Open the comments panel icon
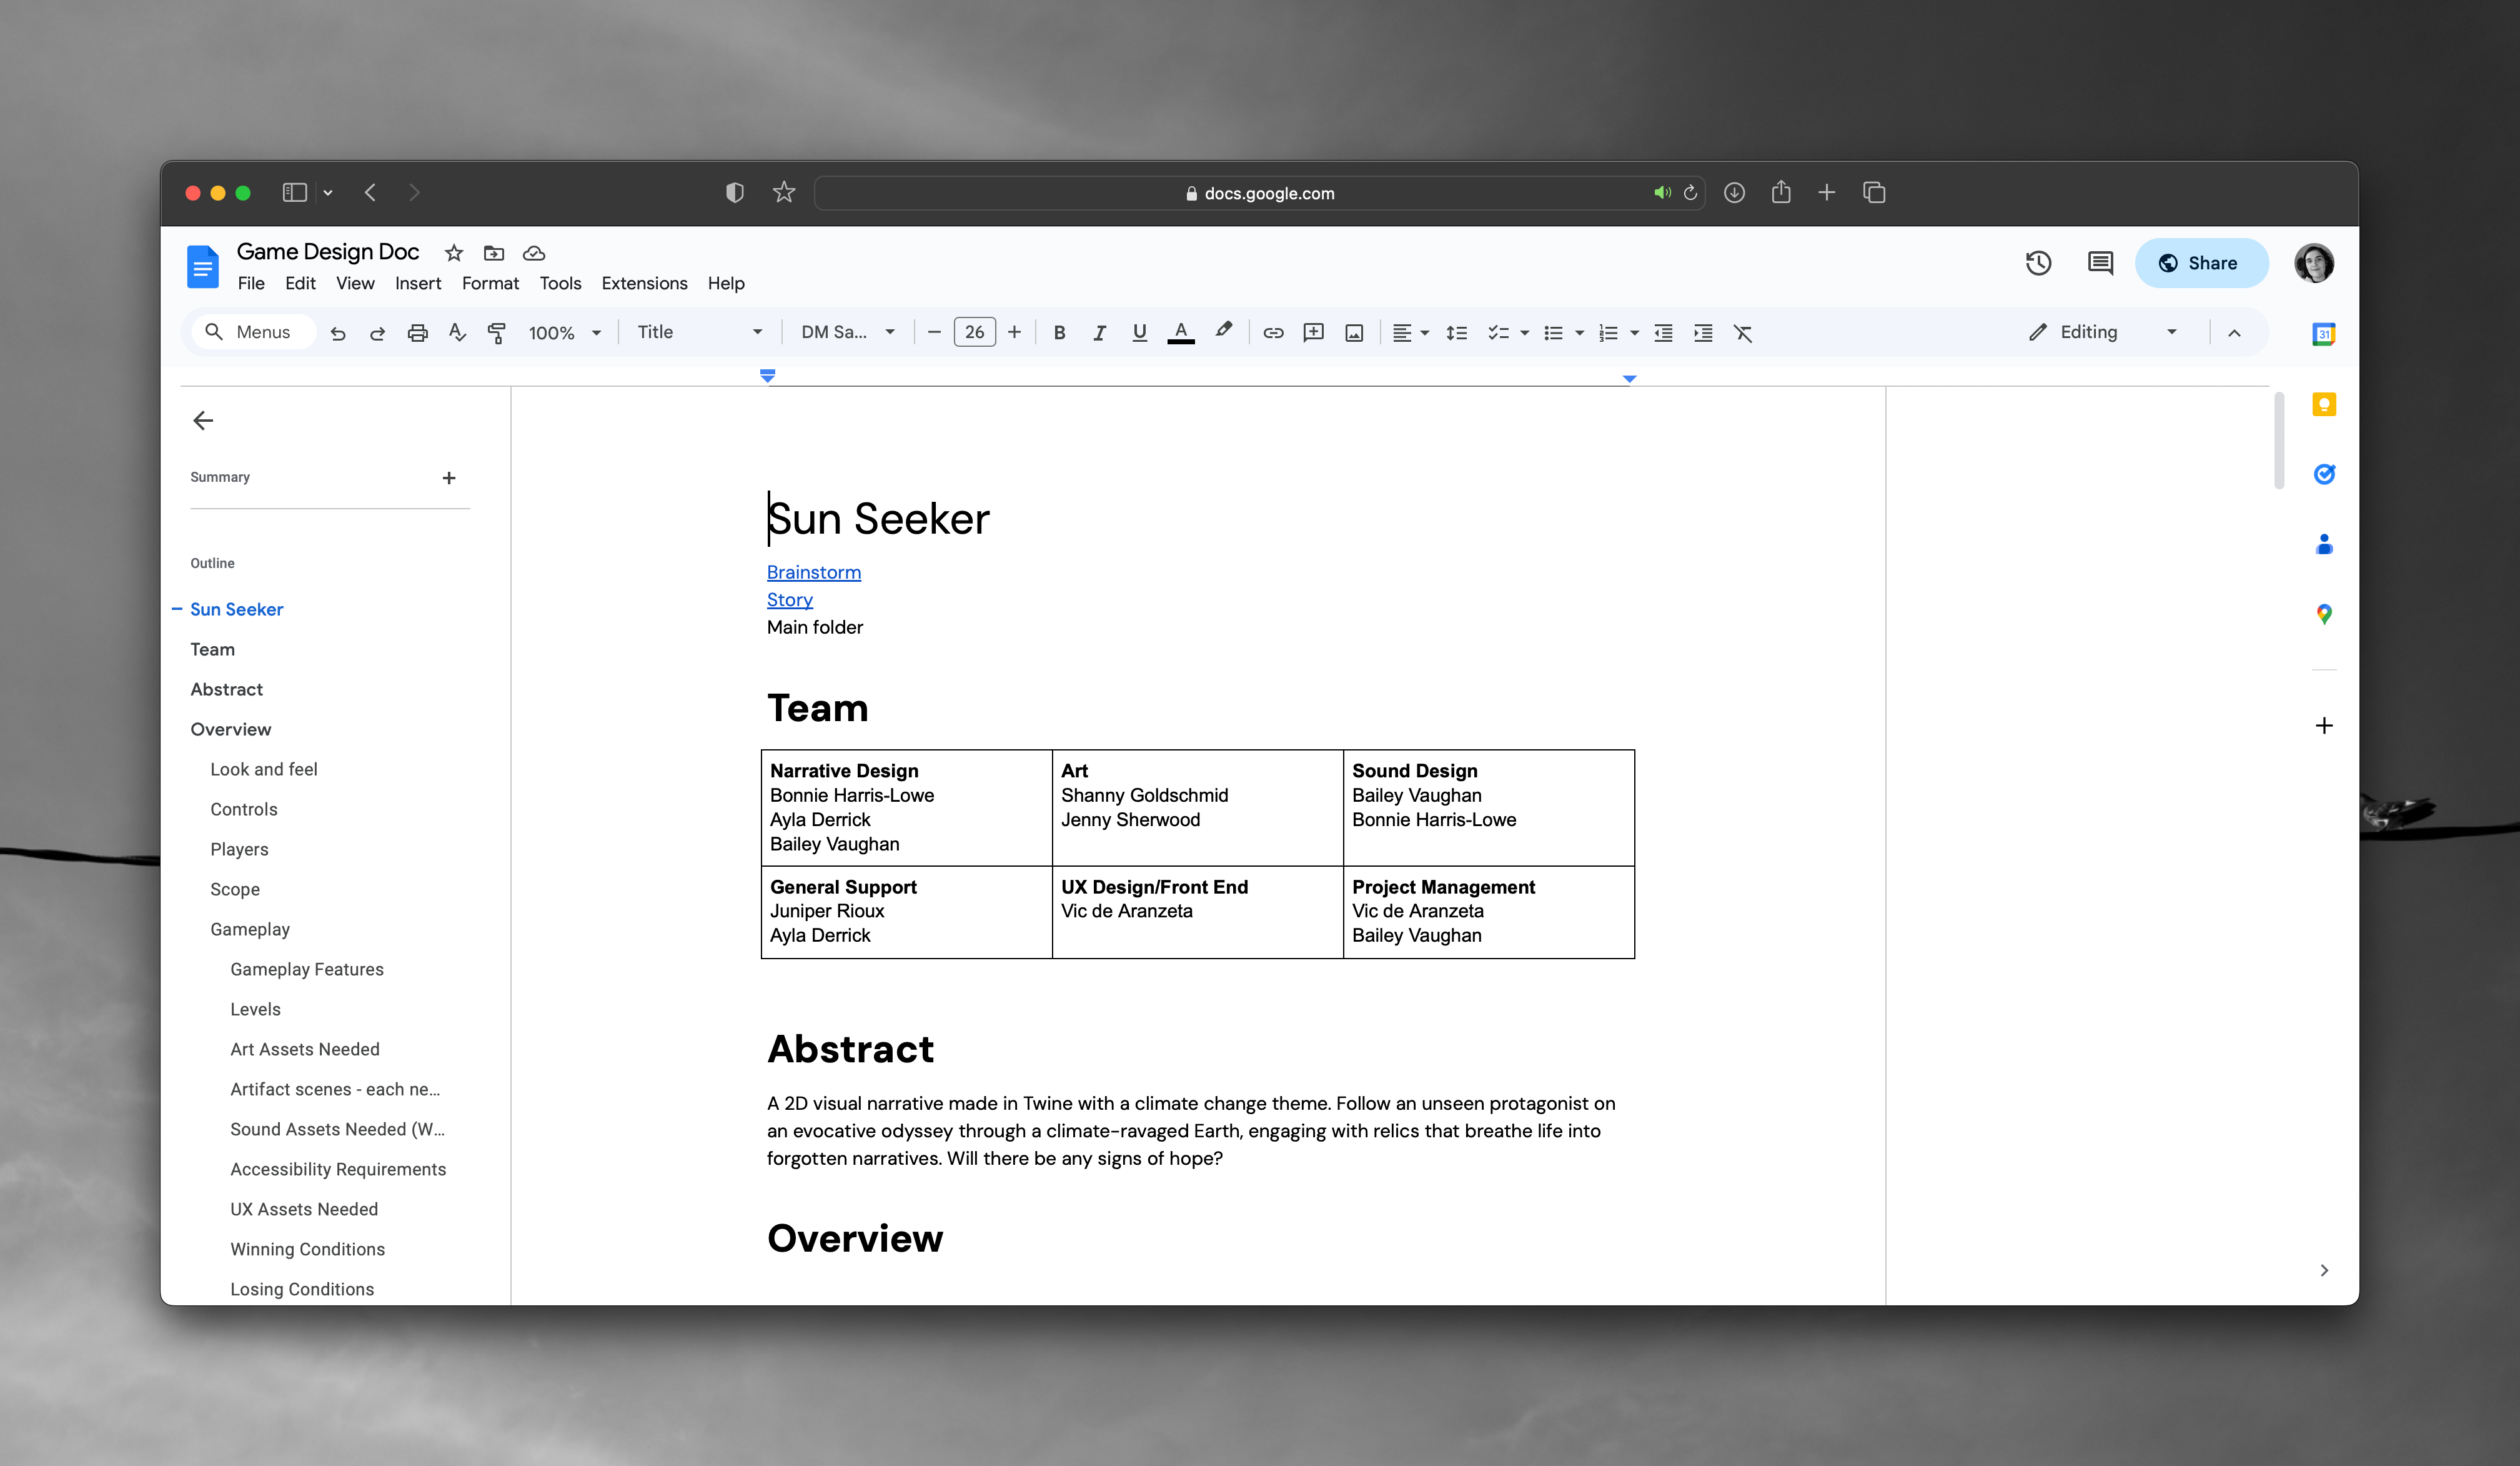This screenshot has height=1466, width=2520. point(2099,263)
